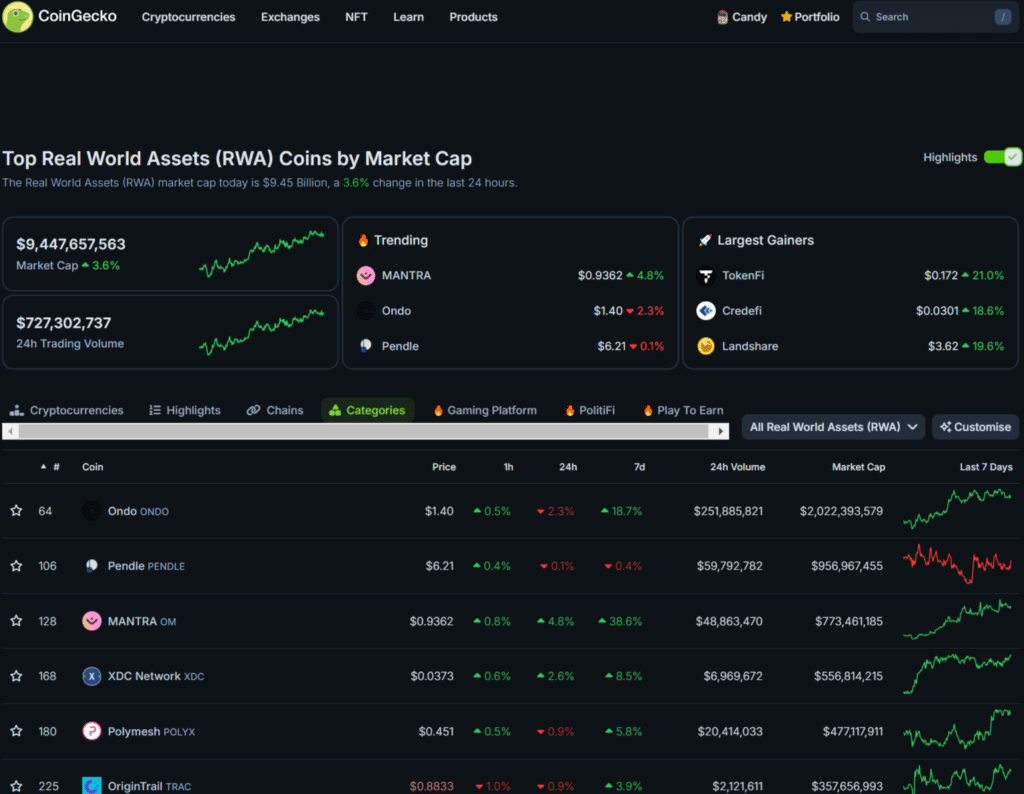Open the Polymesh POLYX coin page
Screen dimensions: 1024x794
(x=151, y=731)
